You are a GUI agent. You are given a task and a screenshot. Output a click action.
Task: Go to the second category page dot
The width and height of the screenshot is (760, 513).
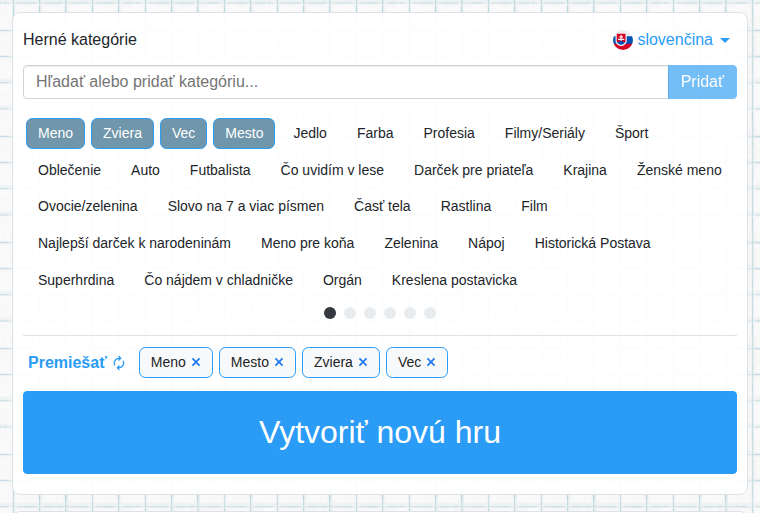click(x=350, y=313)
